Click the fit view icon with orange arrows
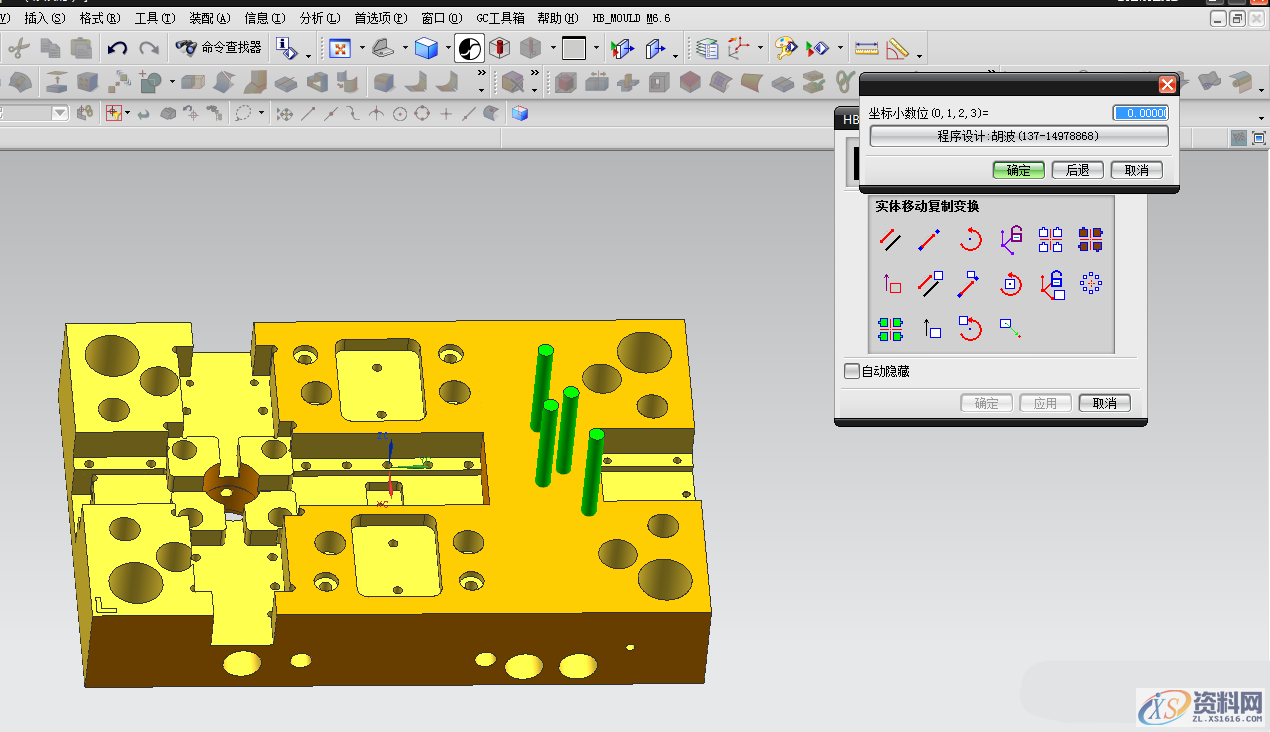1270x732 pixels. tap(340, 47)
